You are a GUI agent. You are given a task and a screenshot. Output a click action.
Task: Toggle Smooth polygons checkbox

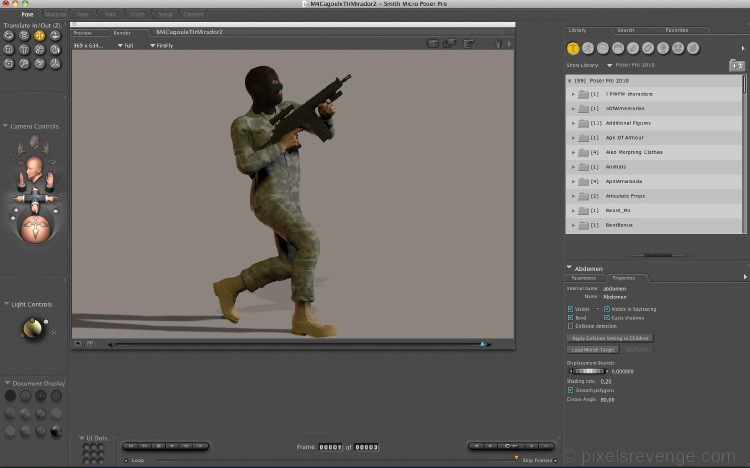(x=570, y=390)
